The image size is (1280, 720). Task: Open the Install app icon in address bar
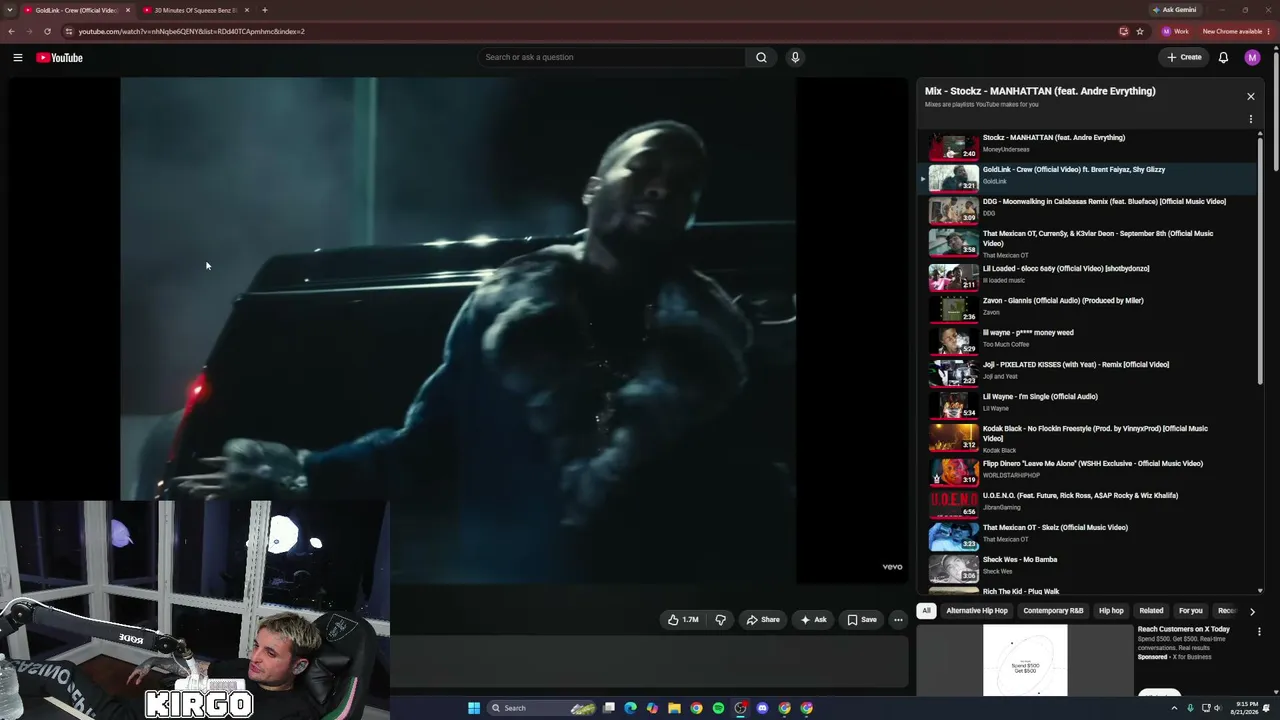pos(1124,31)
